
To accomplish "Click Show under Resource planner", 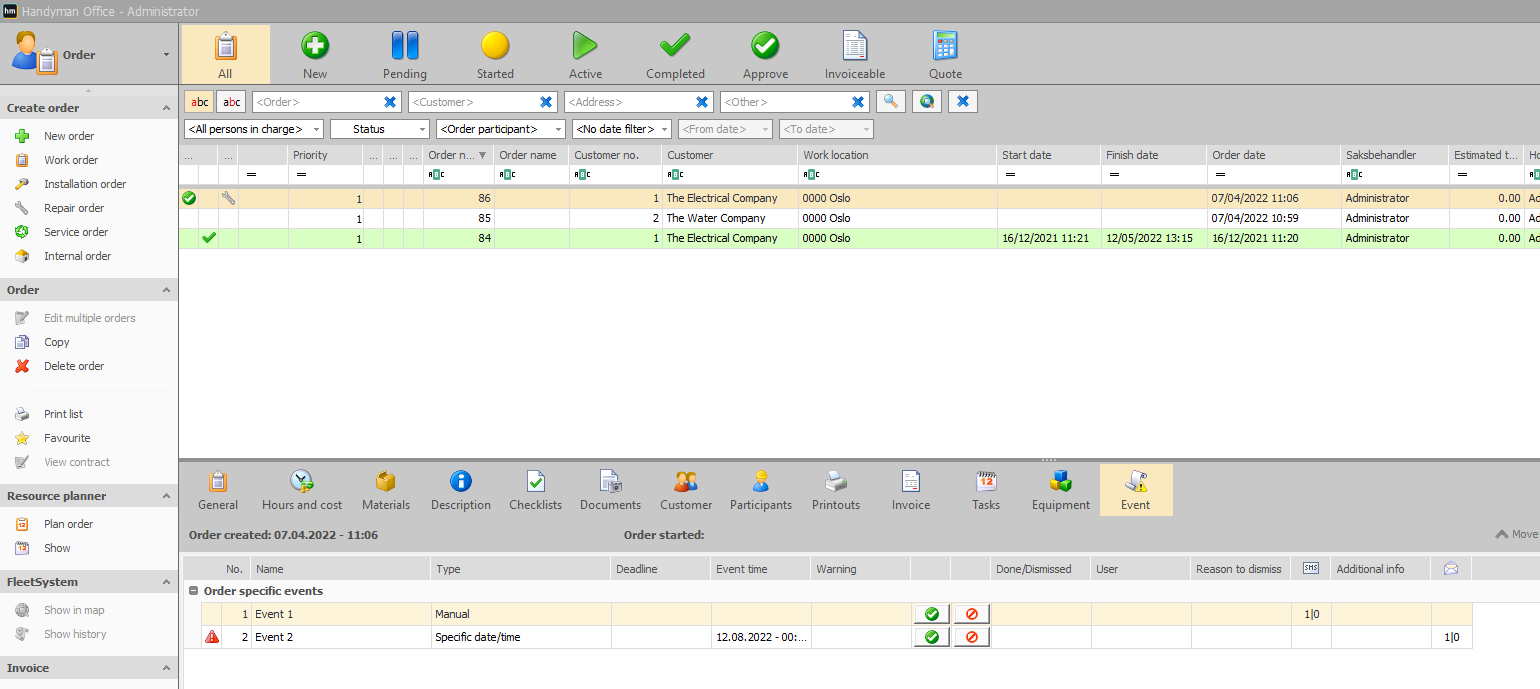I will (57, 548).
